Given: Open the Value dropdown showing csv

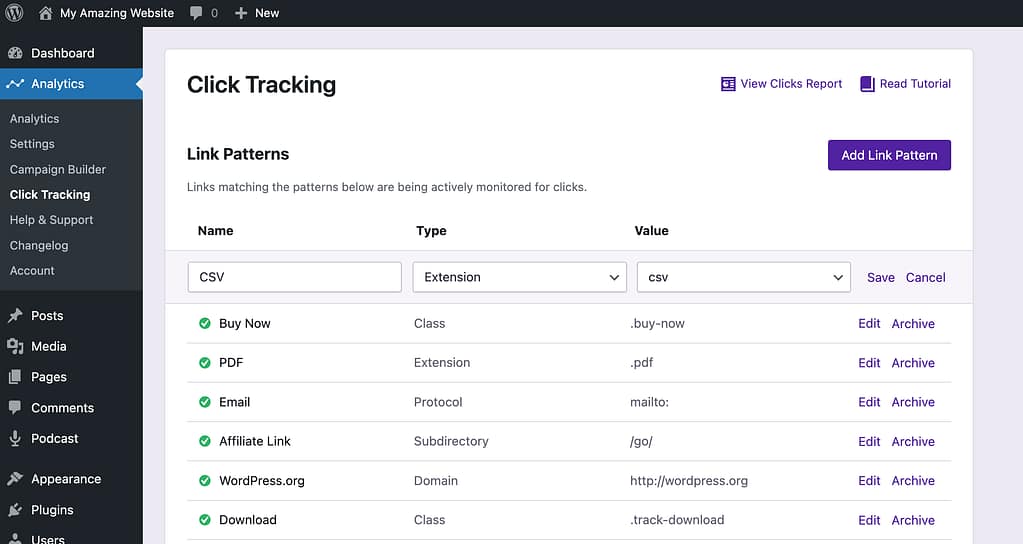Looking at the screenshot, I should [743, 277].
